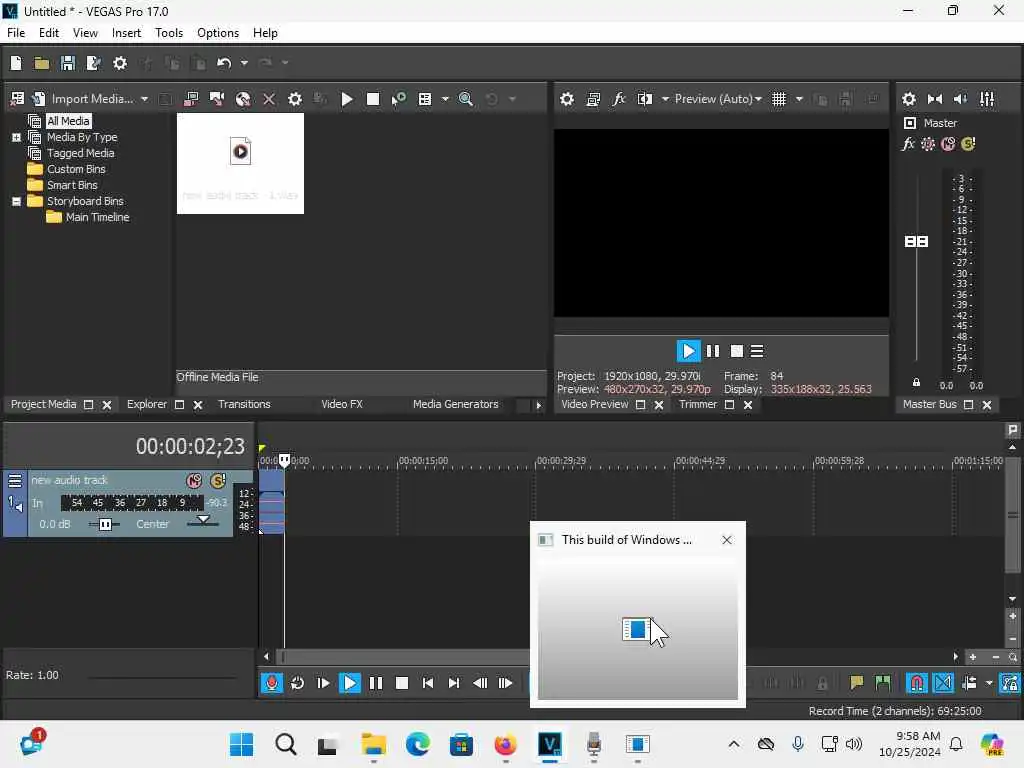
Task: Select the offline media file thumbnail
Action: point(240,163)
